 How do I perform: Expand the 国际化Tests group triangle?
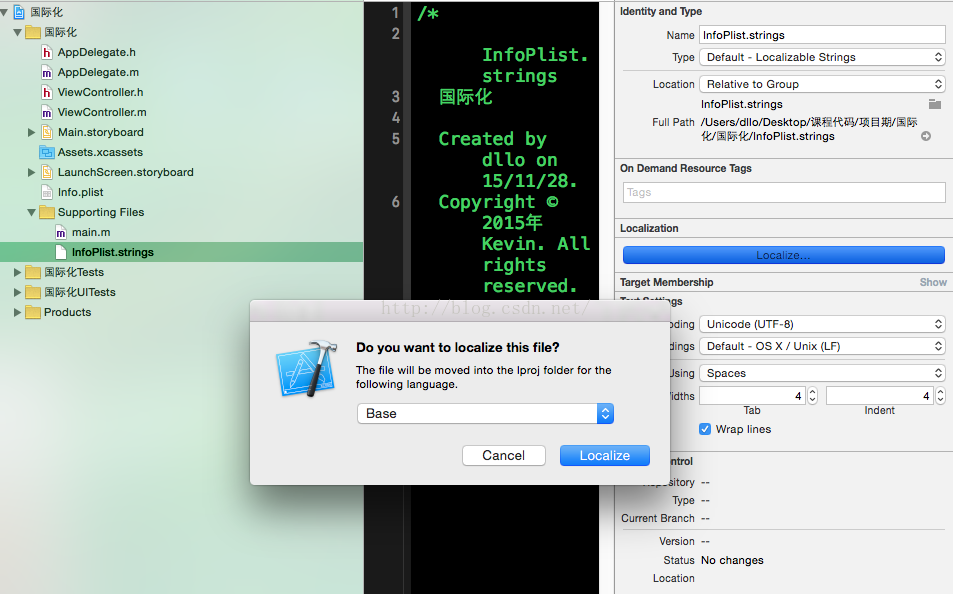[17, 272]
